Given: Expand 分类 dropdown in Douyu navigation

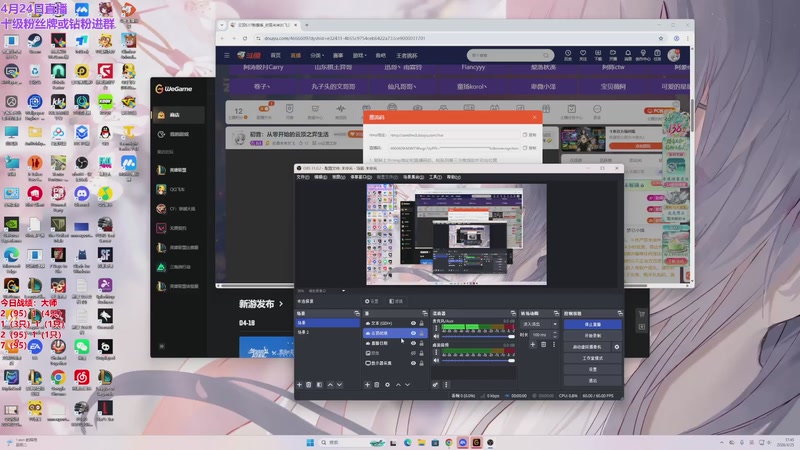Looking at the screenshot, I should 317,55.
